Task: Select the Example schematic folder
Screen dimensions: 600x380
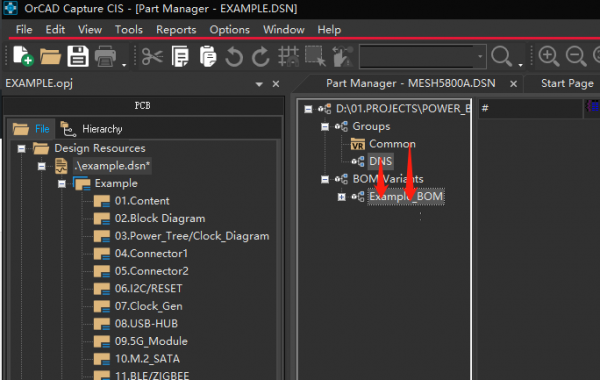Action: coord(116,183)
